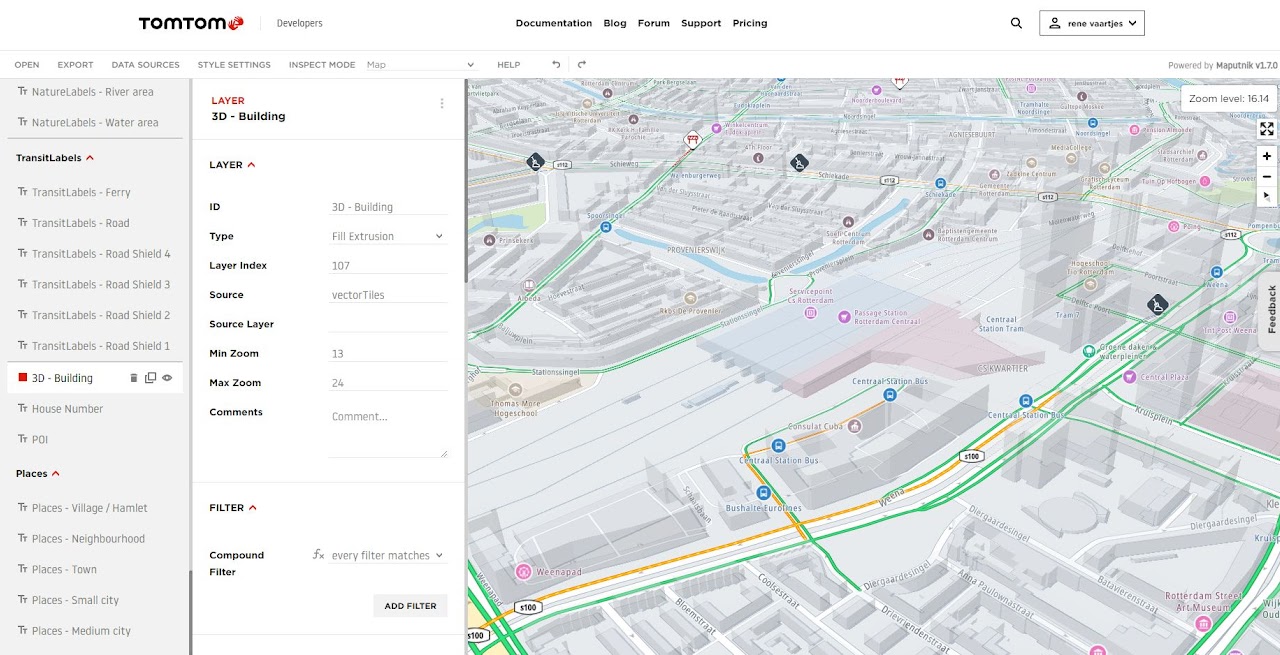Open the Documentation link
The height and width of the screenshot is (655, 1280).
pos(554,22)
